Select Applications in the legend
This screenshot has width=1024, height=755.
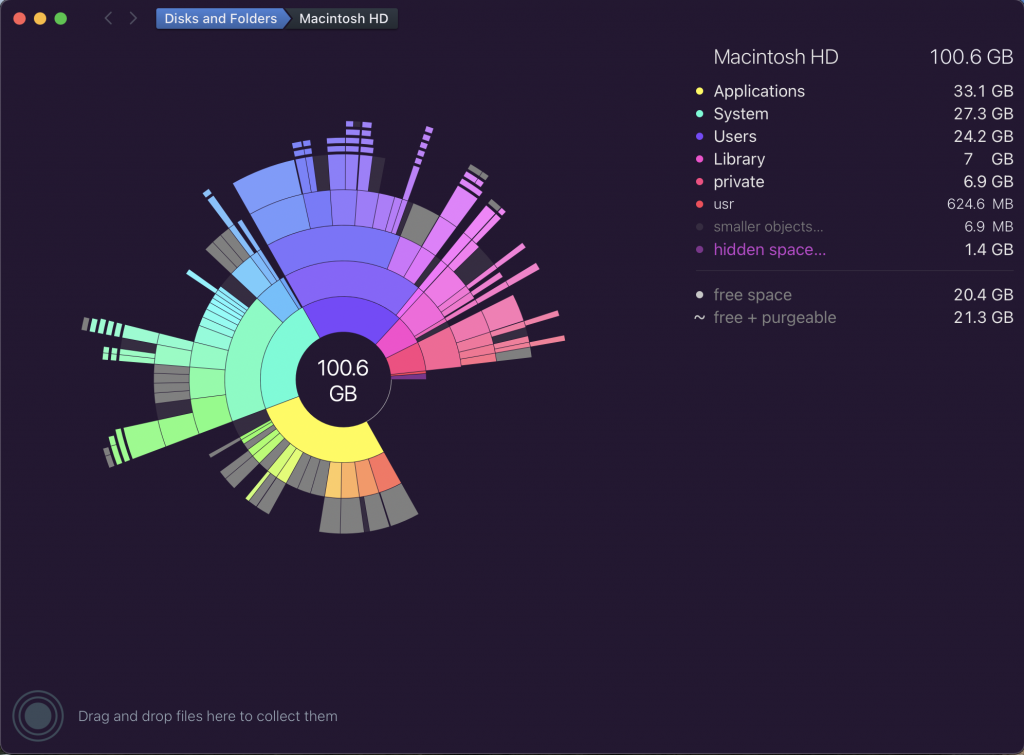(x=854, y=91)
